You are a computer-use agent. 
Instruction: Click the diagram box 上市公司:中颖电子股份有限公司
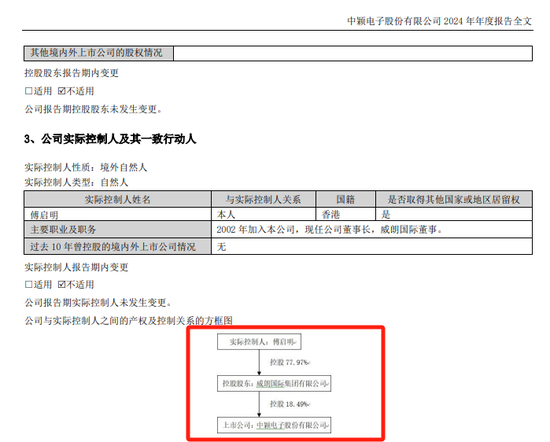(x=274, y=425)
